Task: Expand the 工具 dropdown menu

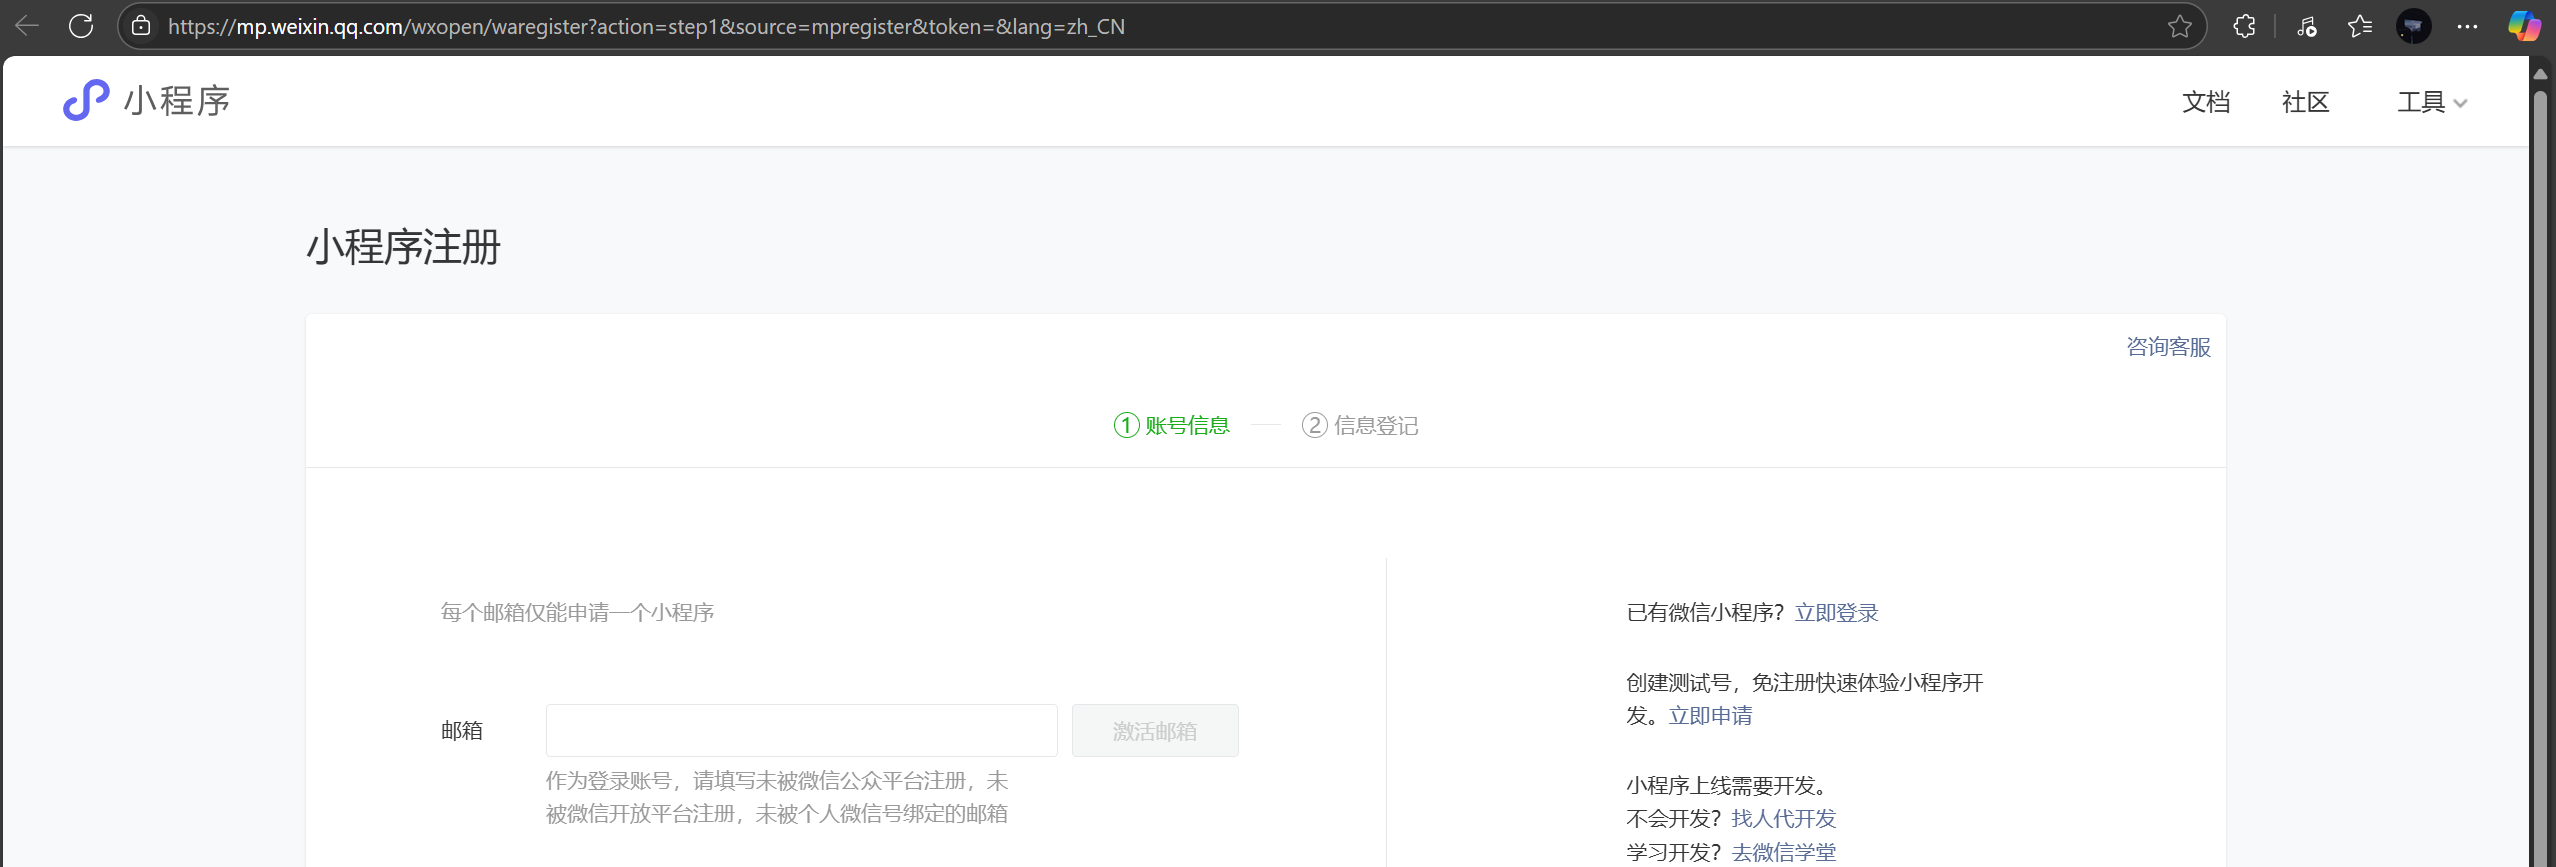Action: pyautogui.click(x=2431, y=102)
